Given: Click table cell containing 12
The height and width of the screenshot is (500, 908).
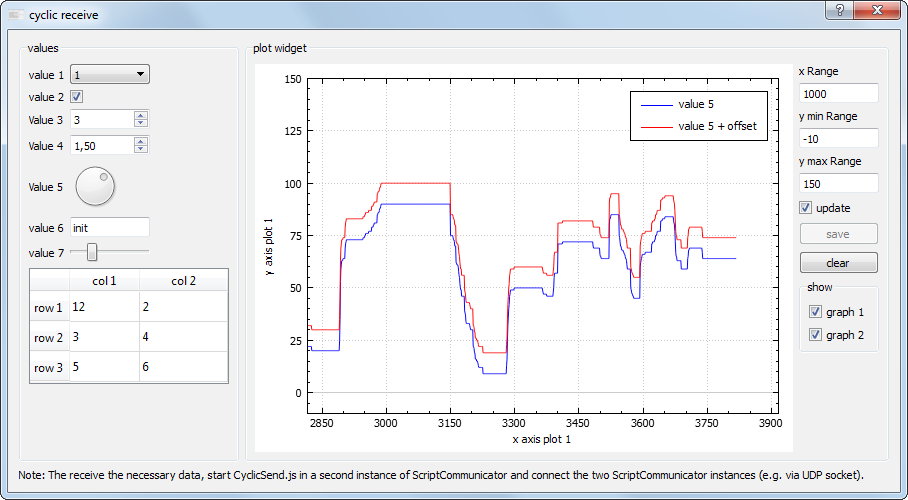Looking at the screenshot, I should [x=104, y=307].
